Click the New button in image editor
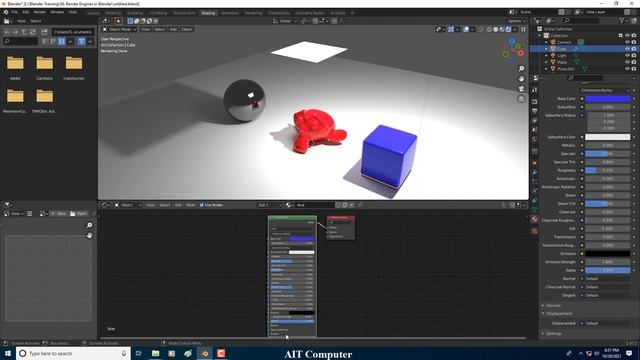The width and height of the screenshot is (640, 360). pyautogui.click(x=59, y=213)
